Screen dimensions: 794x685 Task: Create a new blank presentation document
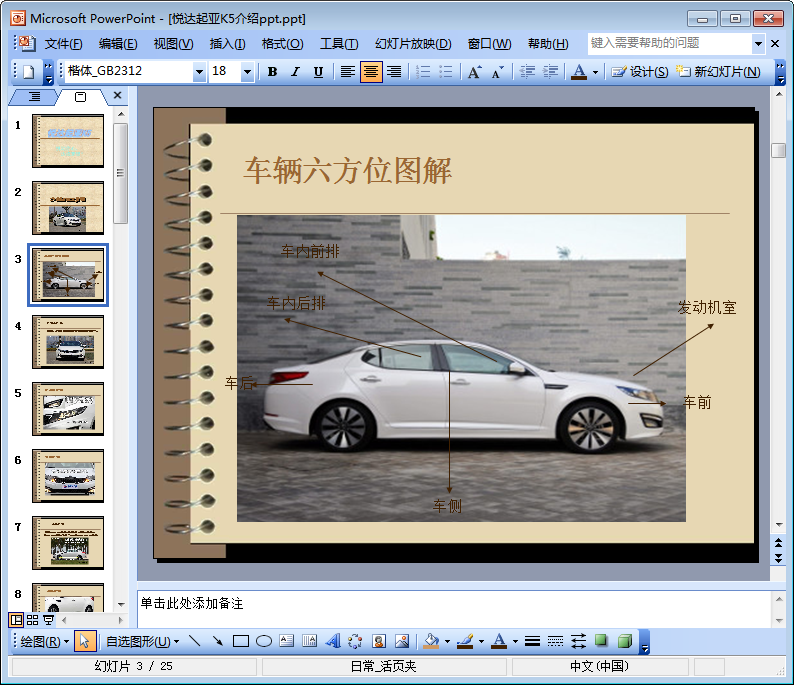pos(29,72)
